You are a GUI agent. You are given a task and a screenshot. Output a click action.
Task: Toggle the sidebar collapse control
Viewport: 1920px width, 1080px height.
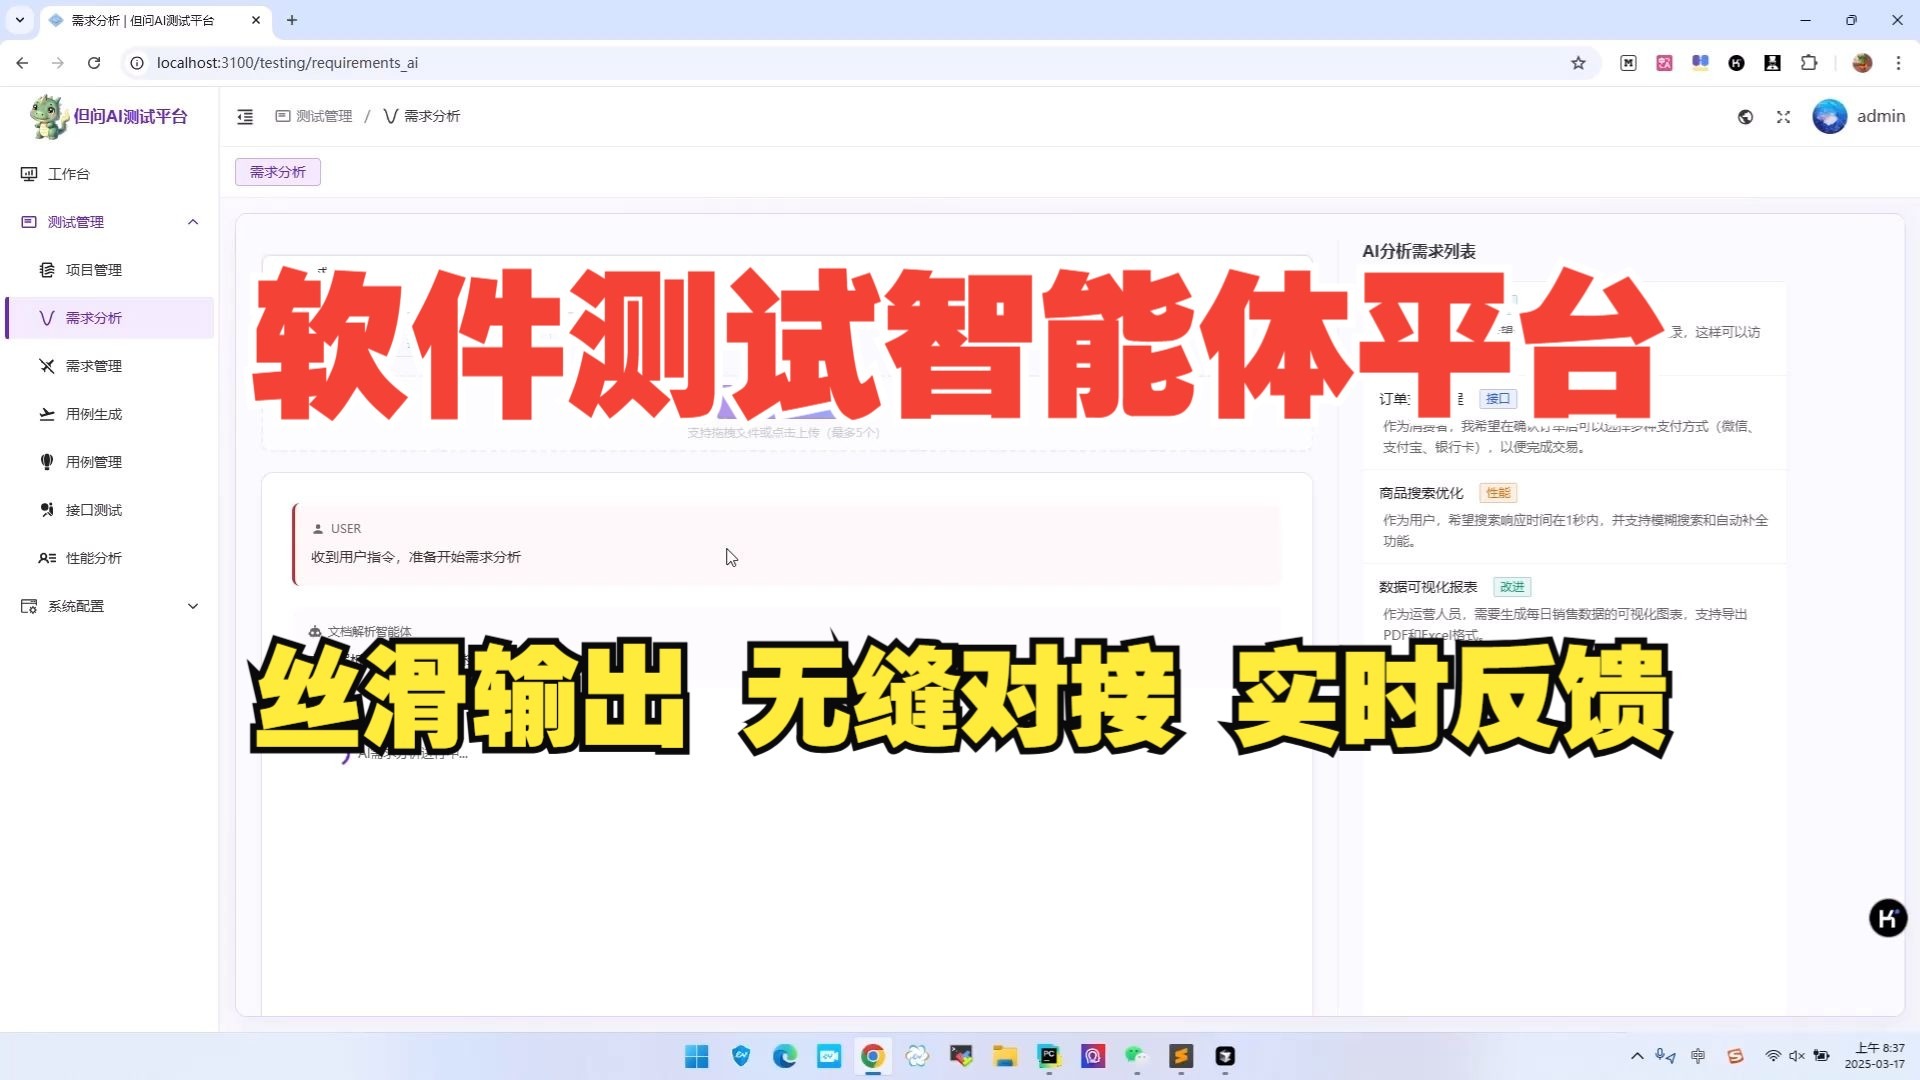(x=244, y=116)
